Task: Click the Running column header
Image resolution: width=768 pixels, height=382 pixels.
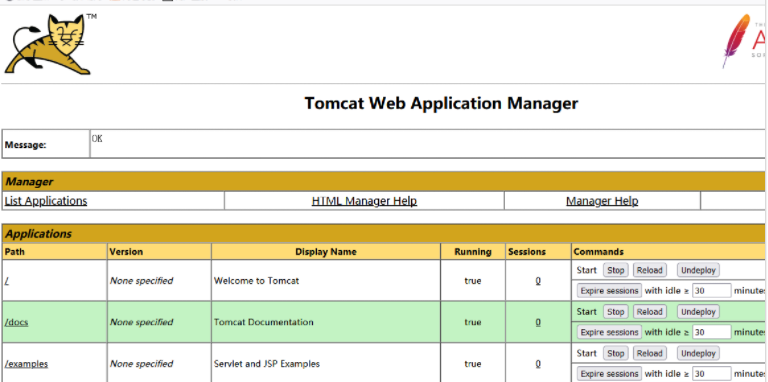Action: click(473, 252)
